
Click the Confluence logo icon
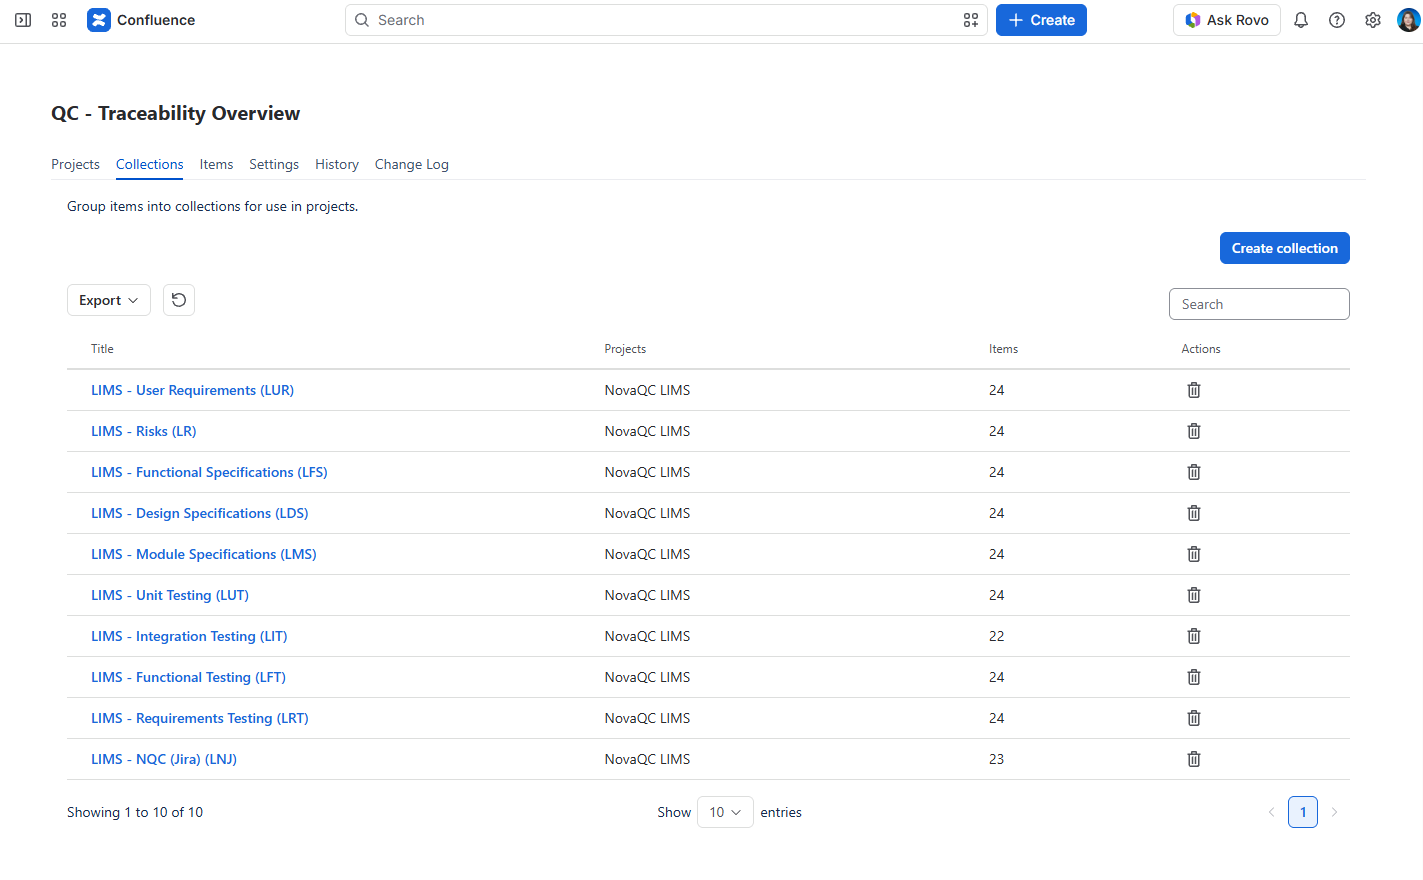pyautogui.click(x=99, y=20)
